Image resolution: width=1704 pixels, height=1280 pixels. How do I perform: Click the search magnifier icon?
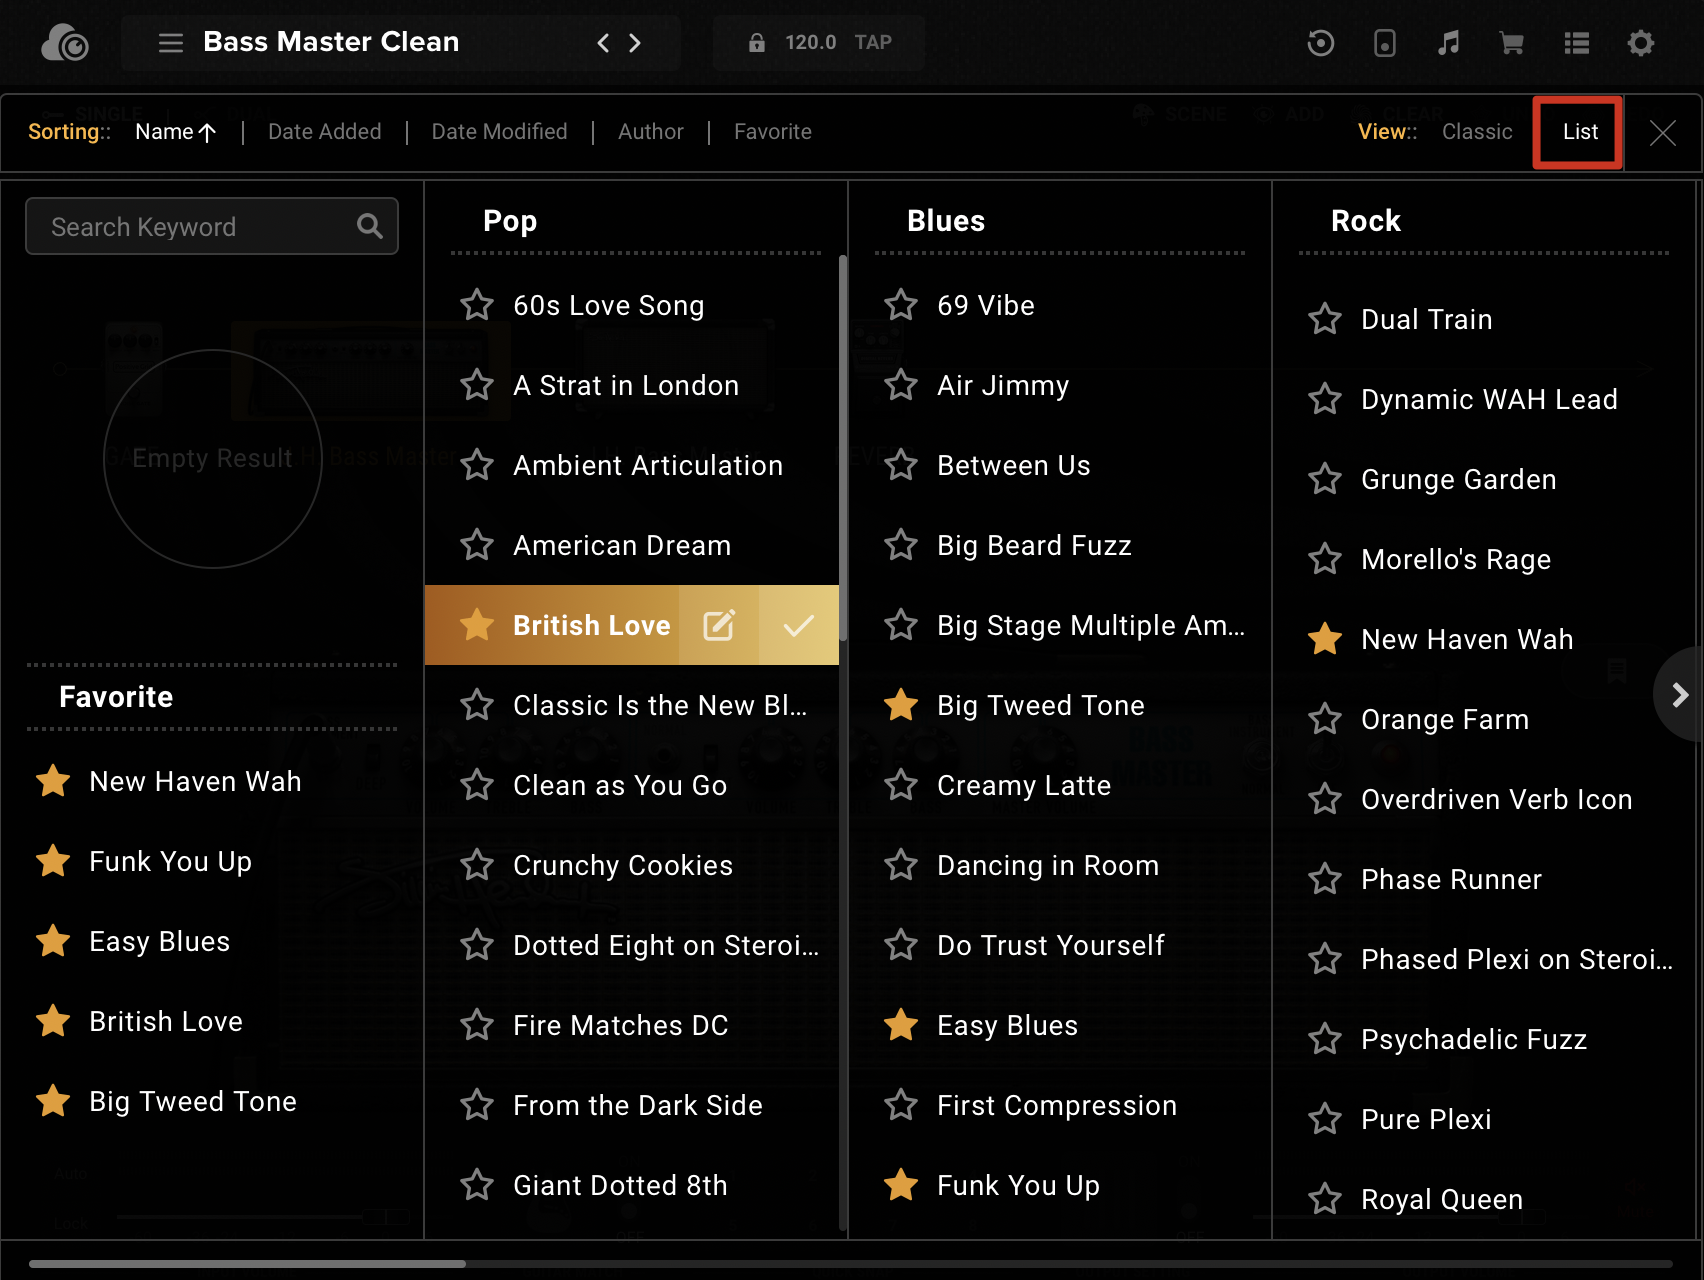[370, 227]
